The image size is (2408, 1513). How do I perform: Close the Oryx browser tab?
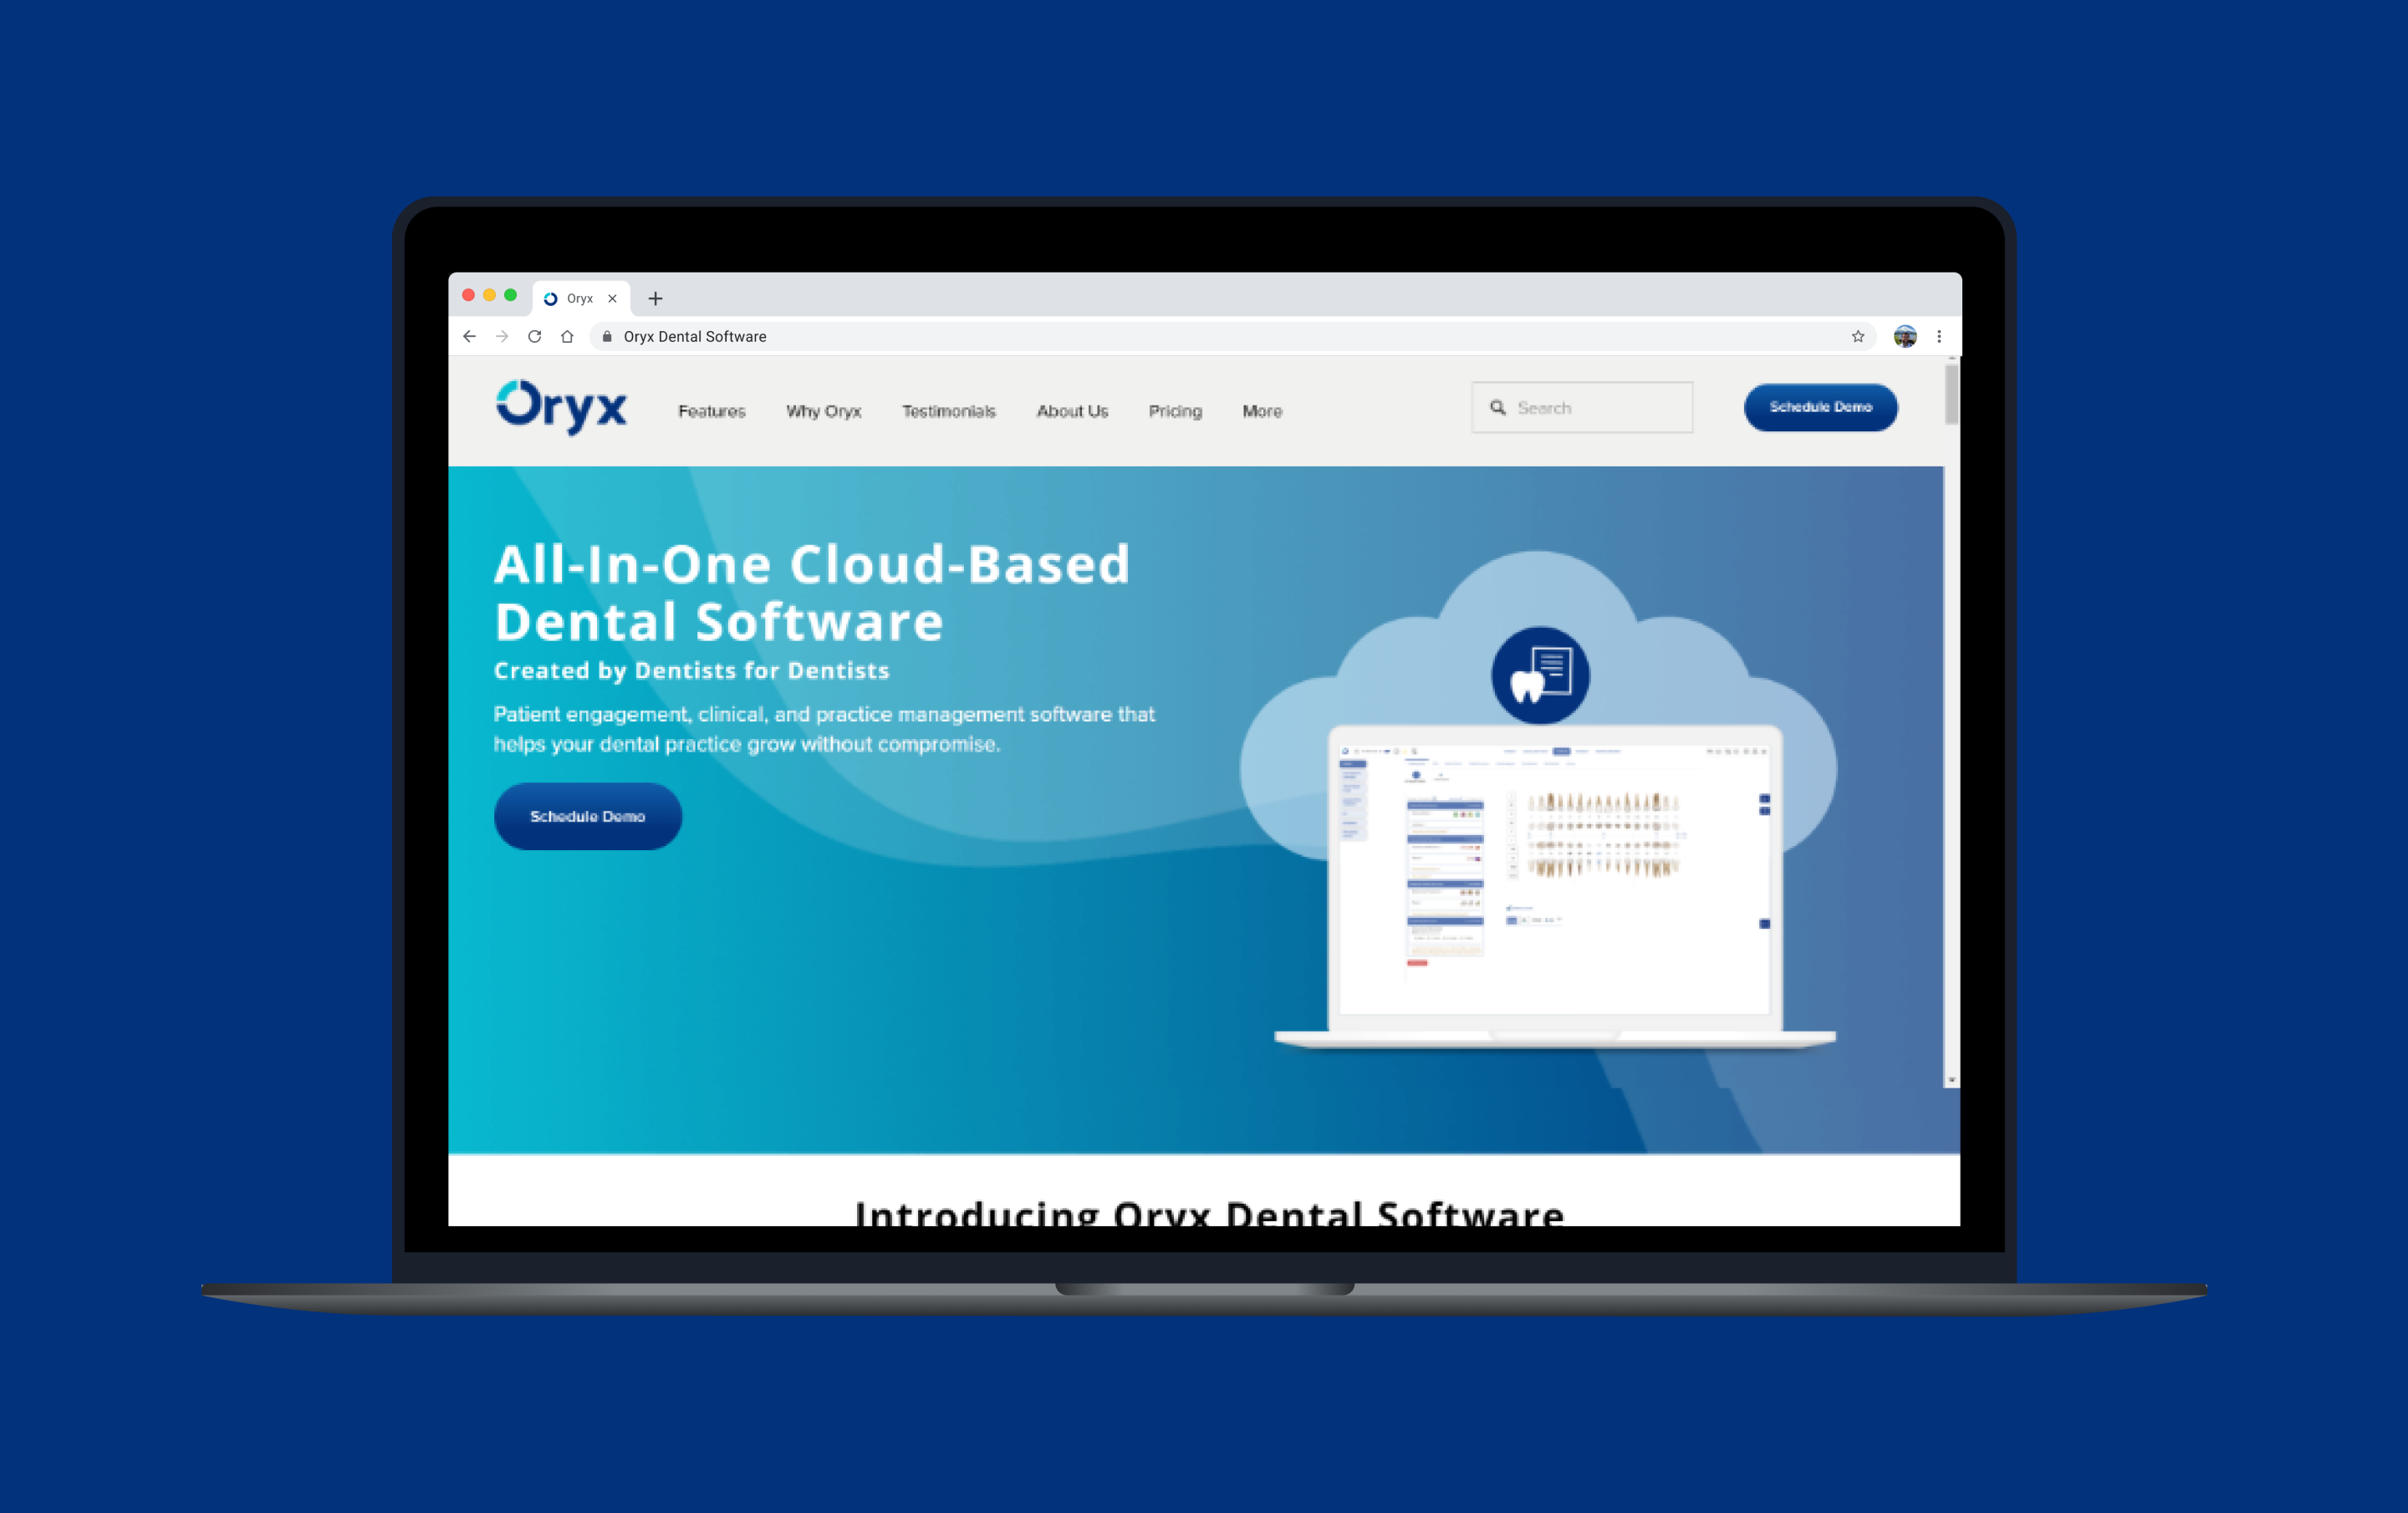point(612,298)
